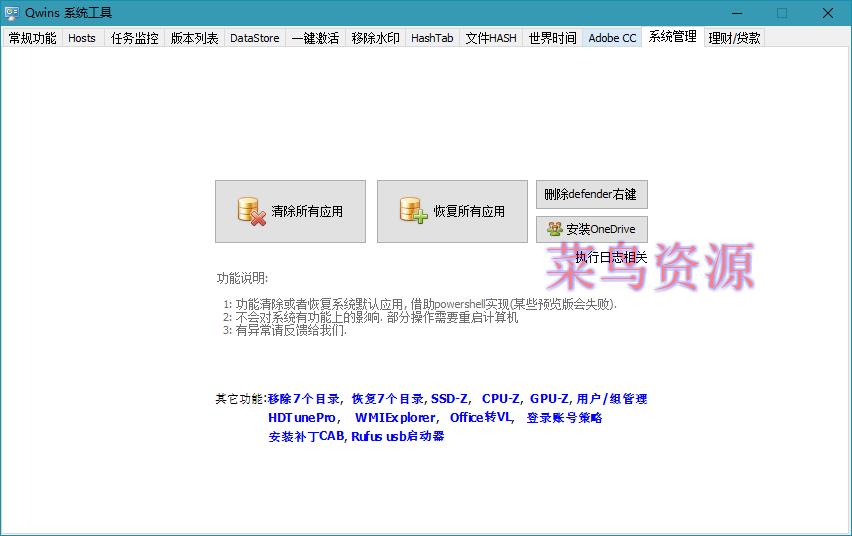Open the GPU-Z link
The image size is (852, 536).
[549, 399]
